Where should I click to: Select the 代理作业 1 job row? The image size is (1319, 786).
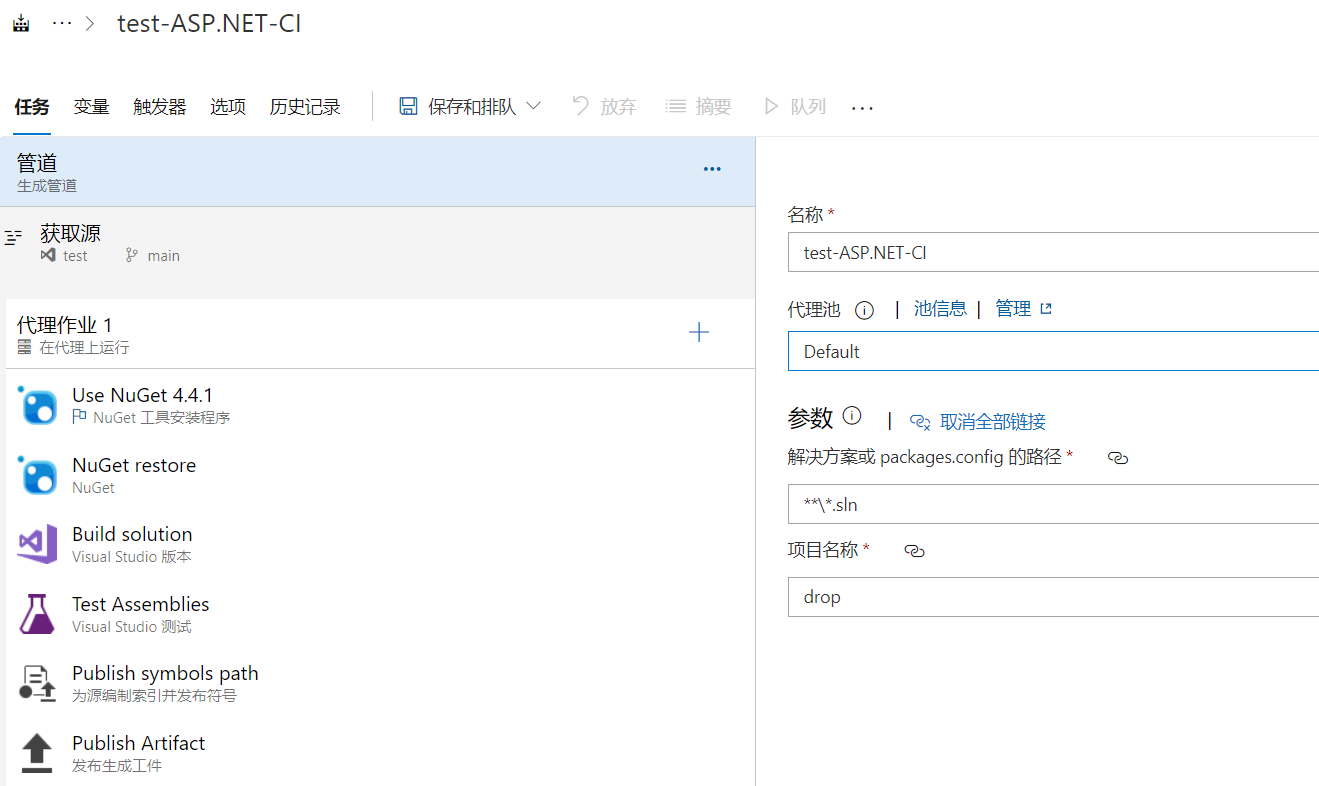(x=380, y=334)
